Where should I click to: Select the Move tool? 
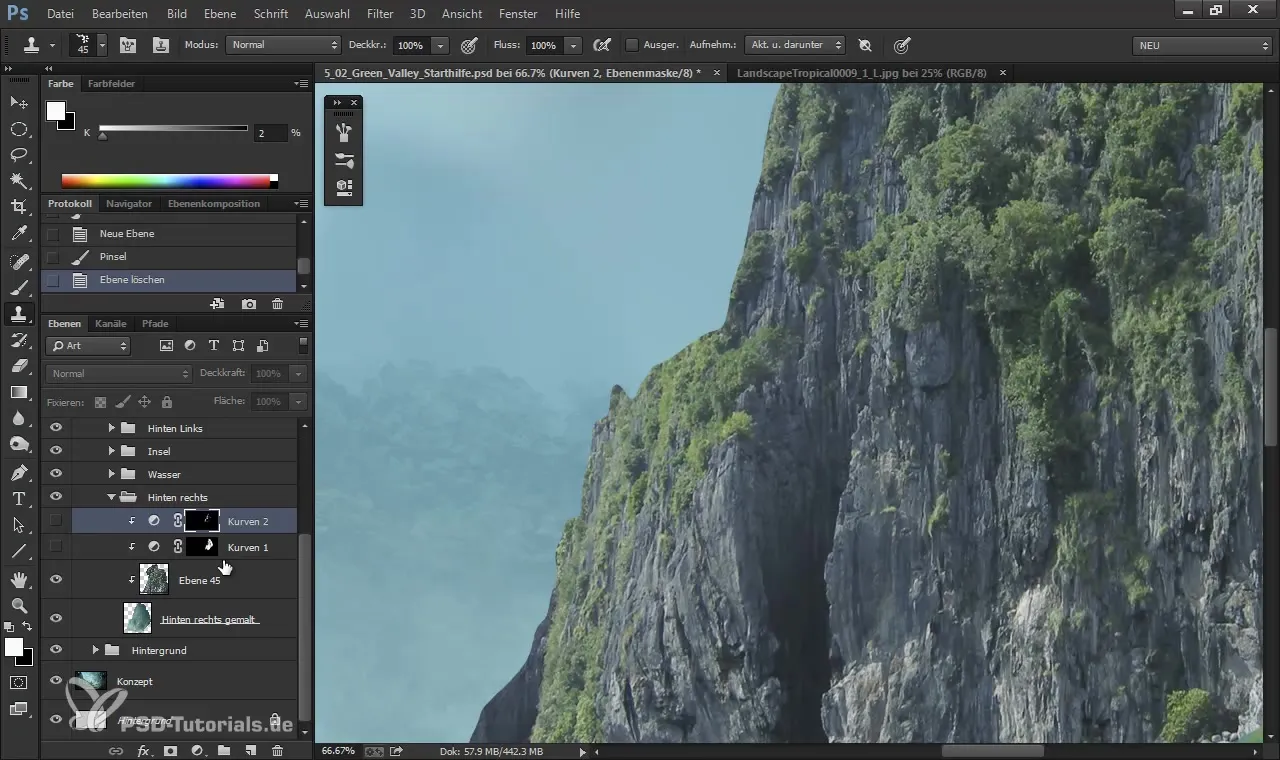pos(18,102)
